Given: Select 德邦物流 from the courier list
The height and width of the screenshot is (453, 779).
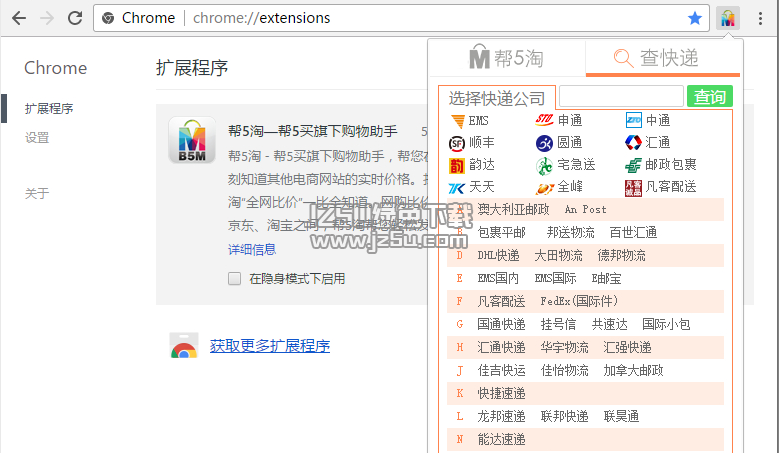Looking at the screenshot, I should [x=621, y=255].
